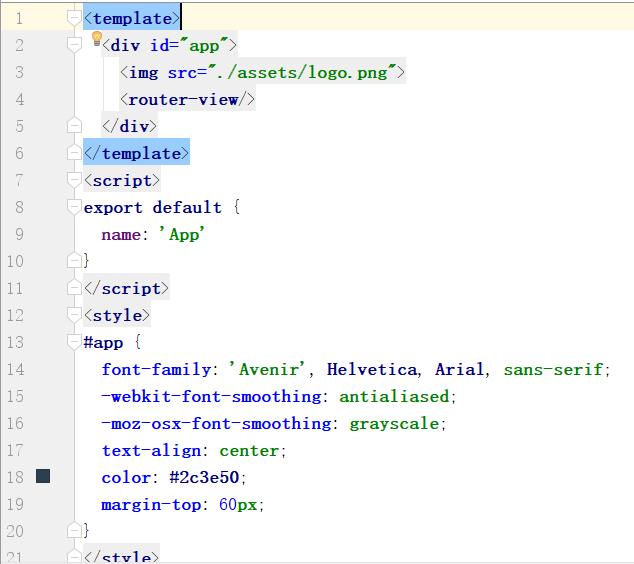
Task: Click the text-align property
Action: pyautogui.click(x=151, y=451)
